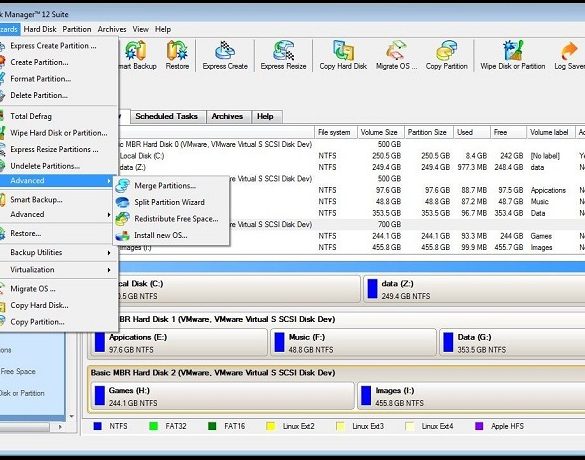Expand the Virtualization submenu
The height and width of the screenshot is (460, 585).
[59, 270]
